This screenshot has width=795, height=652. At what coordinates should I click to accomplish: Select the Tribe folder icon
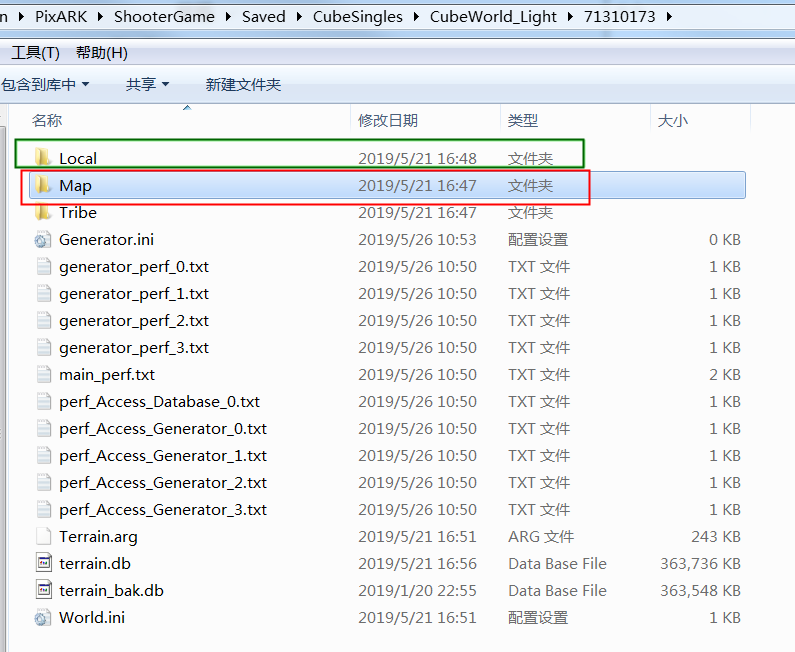(x=43, y=212)
